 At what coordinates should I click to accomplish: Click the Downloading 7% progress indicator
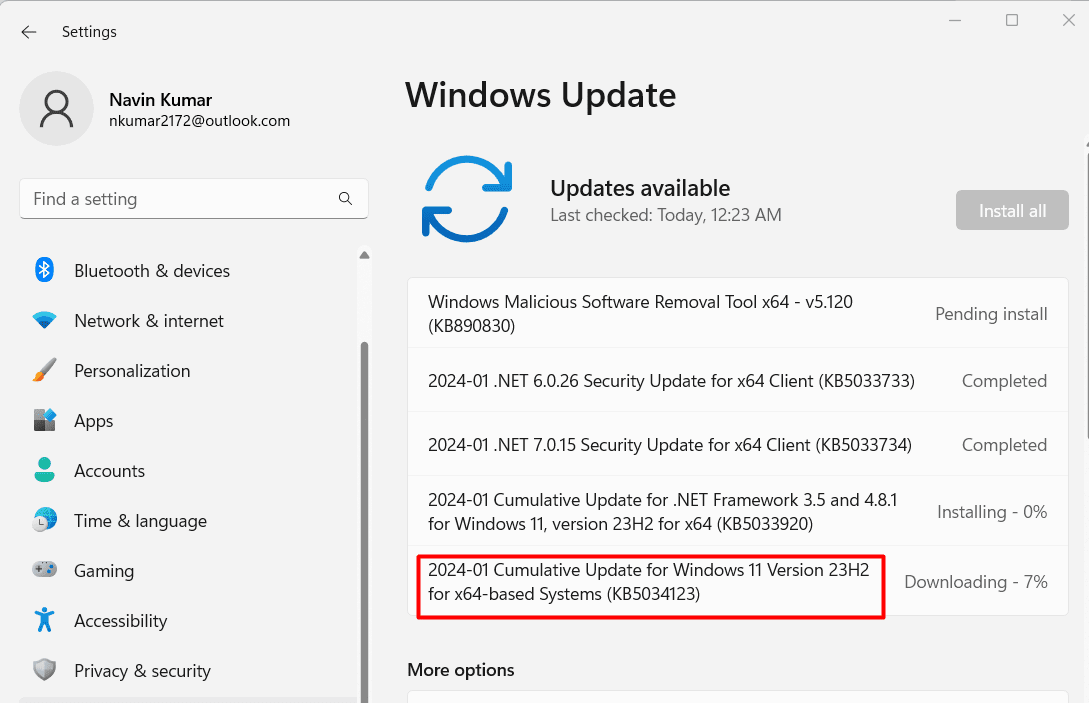(x=975, y=582)
